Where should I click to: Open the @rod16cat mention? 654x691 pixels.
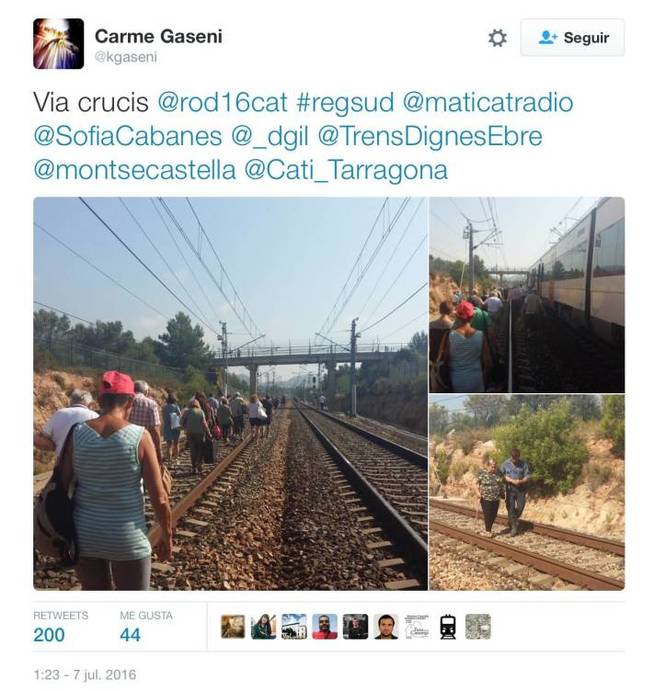(222, 102)
